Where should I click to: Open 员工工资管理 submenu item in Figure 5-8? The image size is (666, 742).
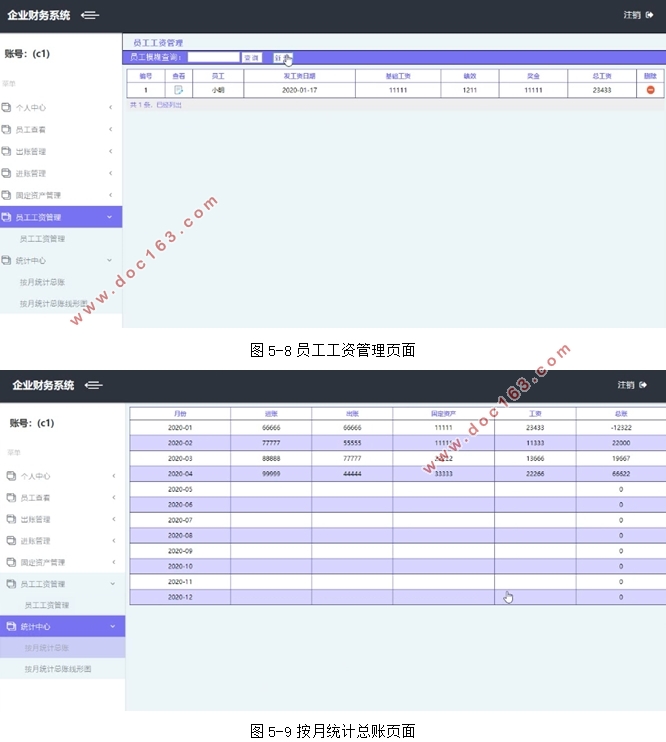(x=42, y=238)
